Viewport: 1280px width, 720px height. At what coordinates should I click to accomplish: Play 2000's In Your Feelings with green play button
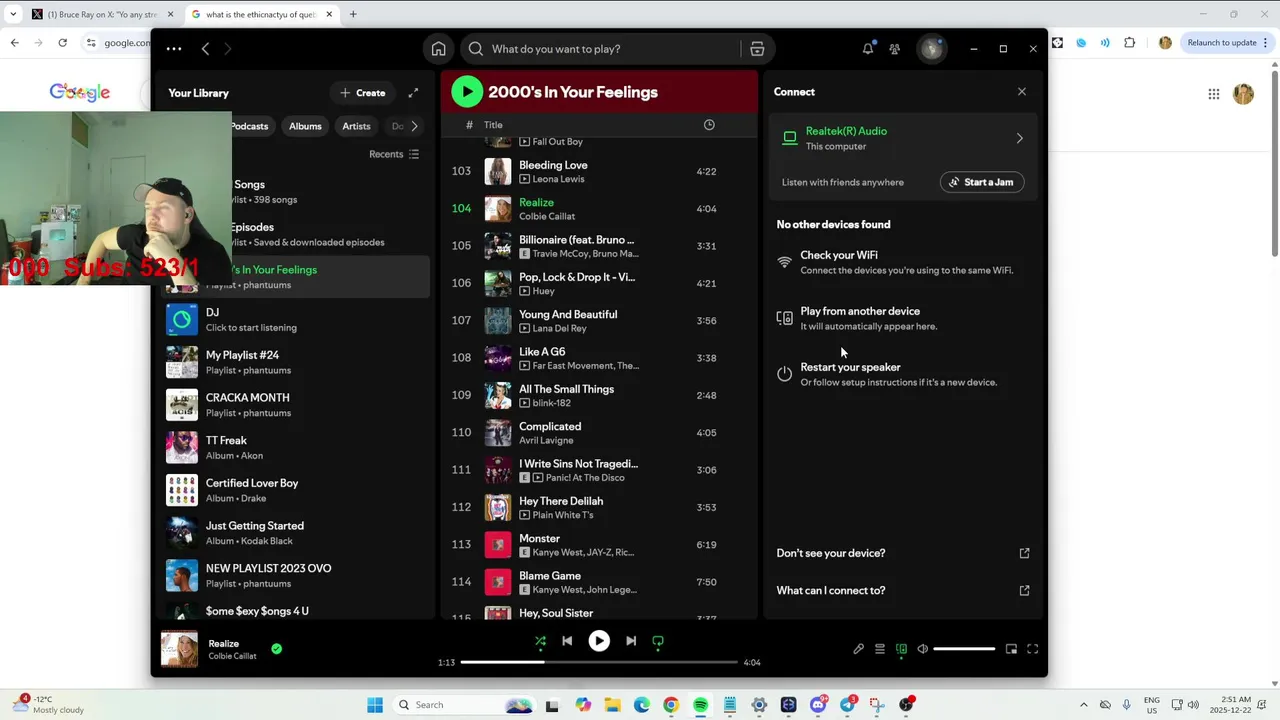click(x=467, y=92)
